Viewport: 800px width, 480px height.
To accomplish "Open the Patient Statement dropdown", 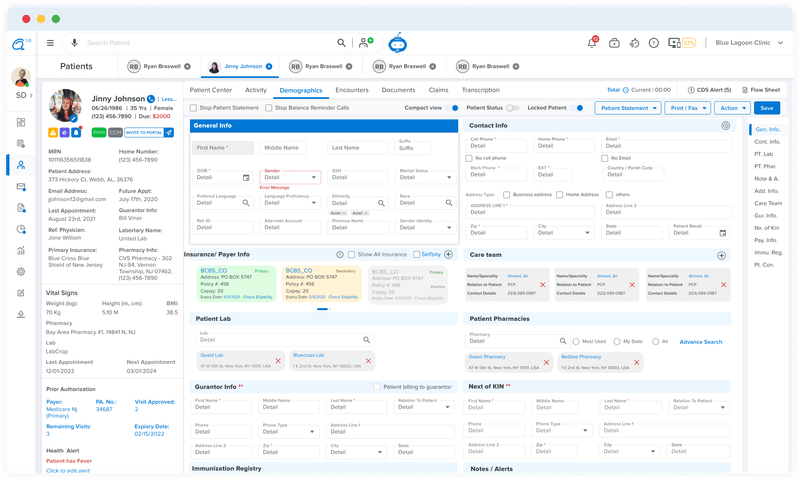I will coord(628,107).
